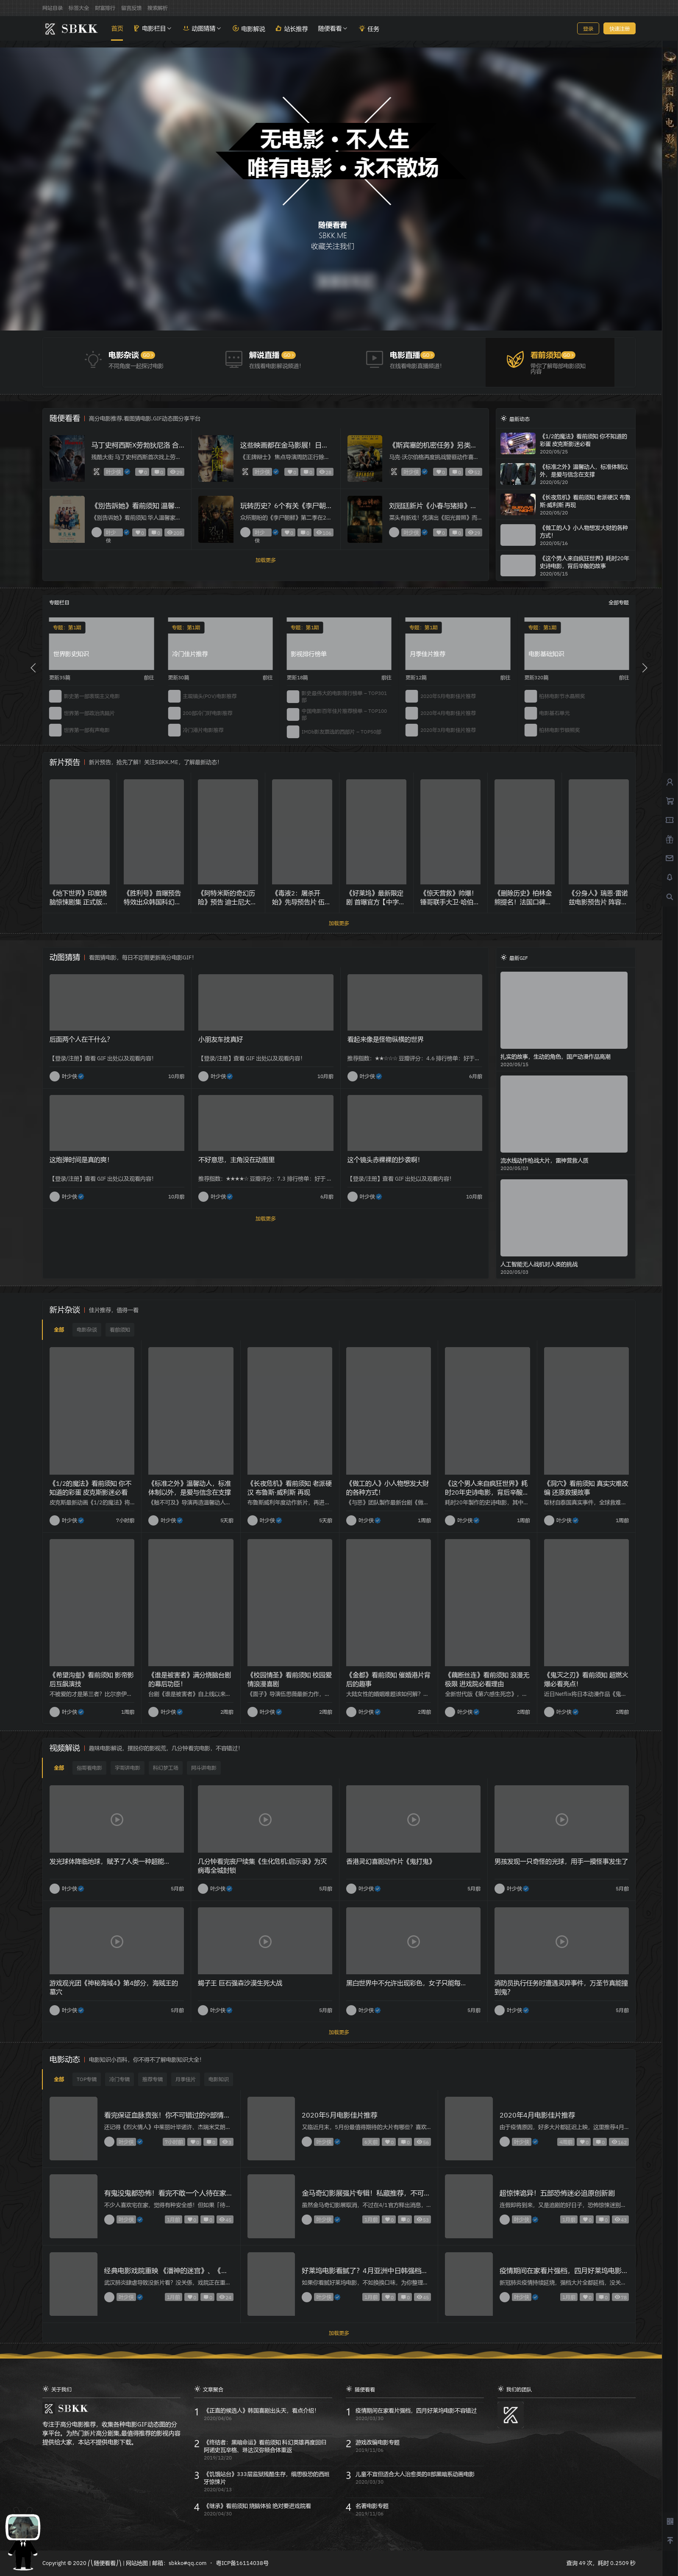This screenshot has height=2576, width=678.
Task: Select 看前须知 tab in 新片杂谈
Action: (x=120, y=1330)
